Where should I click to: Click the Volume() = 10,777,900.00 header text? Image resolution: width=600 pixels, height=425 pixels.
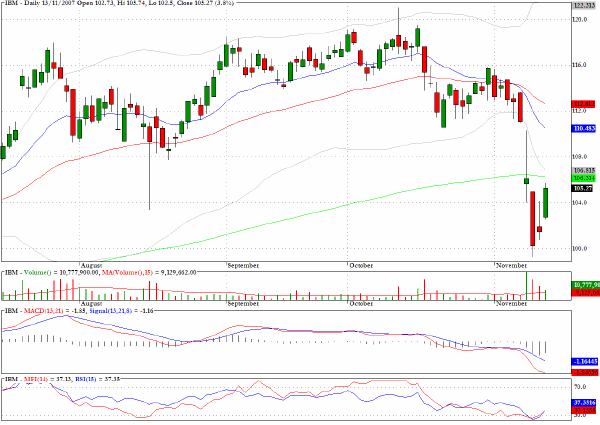coord(62,272)
